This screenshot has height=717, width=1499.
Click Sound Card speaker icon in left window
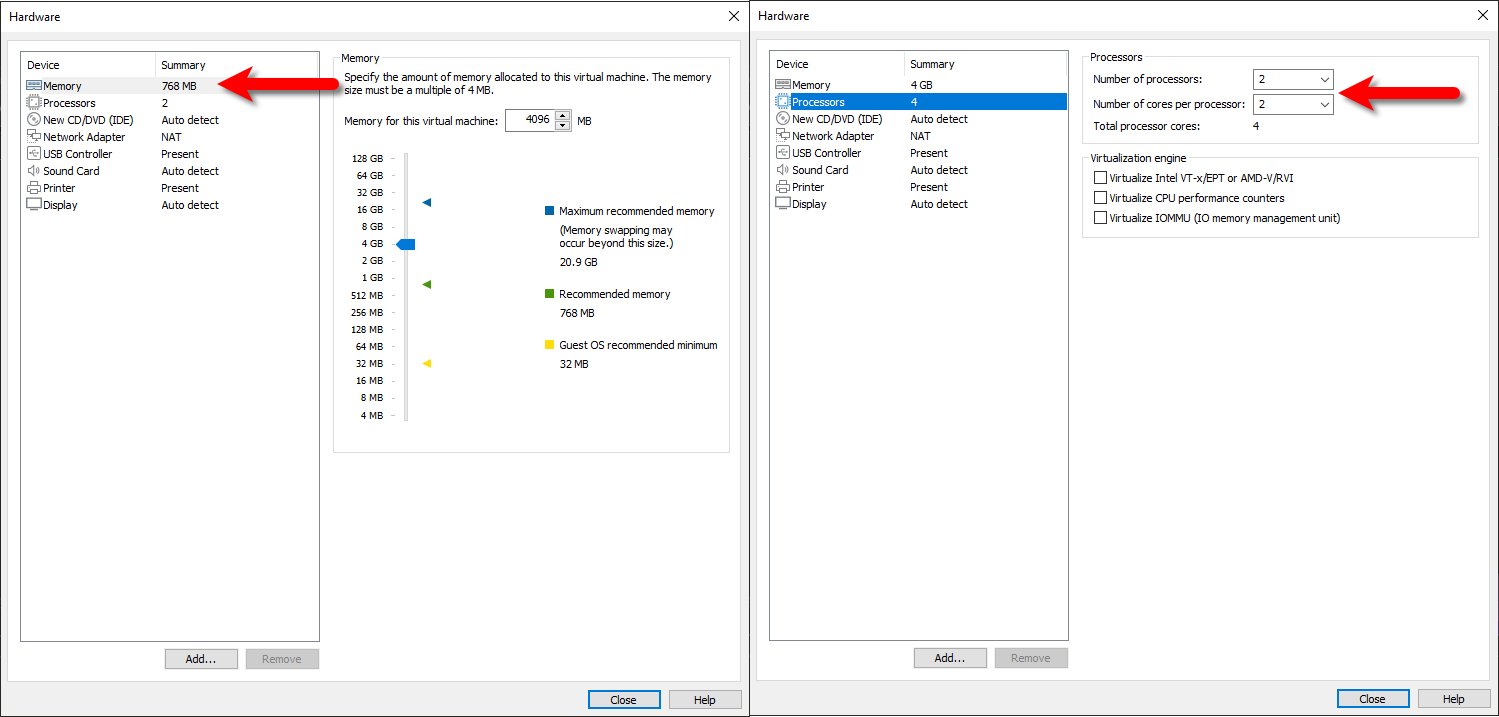tap(34, 171)
